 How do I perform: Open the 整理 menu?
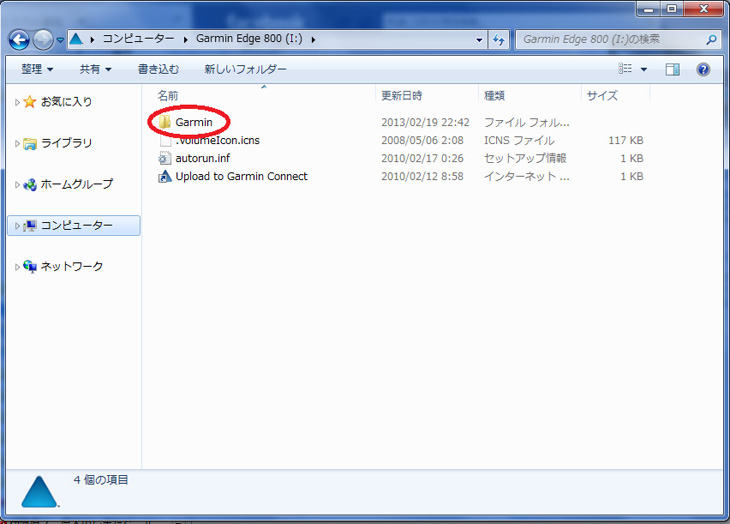pyautogui.click(x=37, y=69)
